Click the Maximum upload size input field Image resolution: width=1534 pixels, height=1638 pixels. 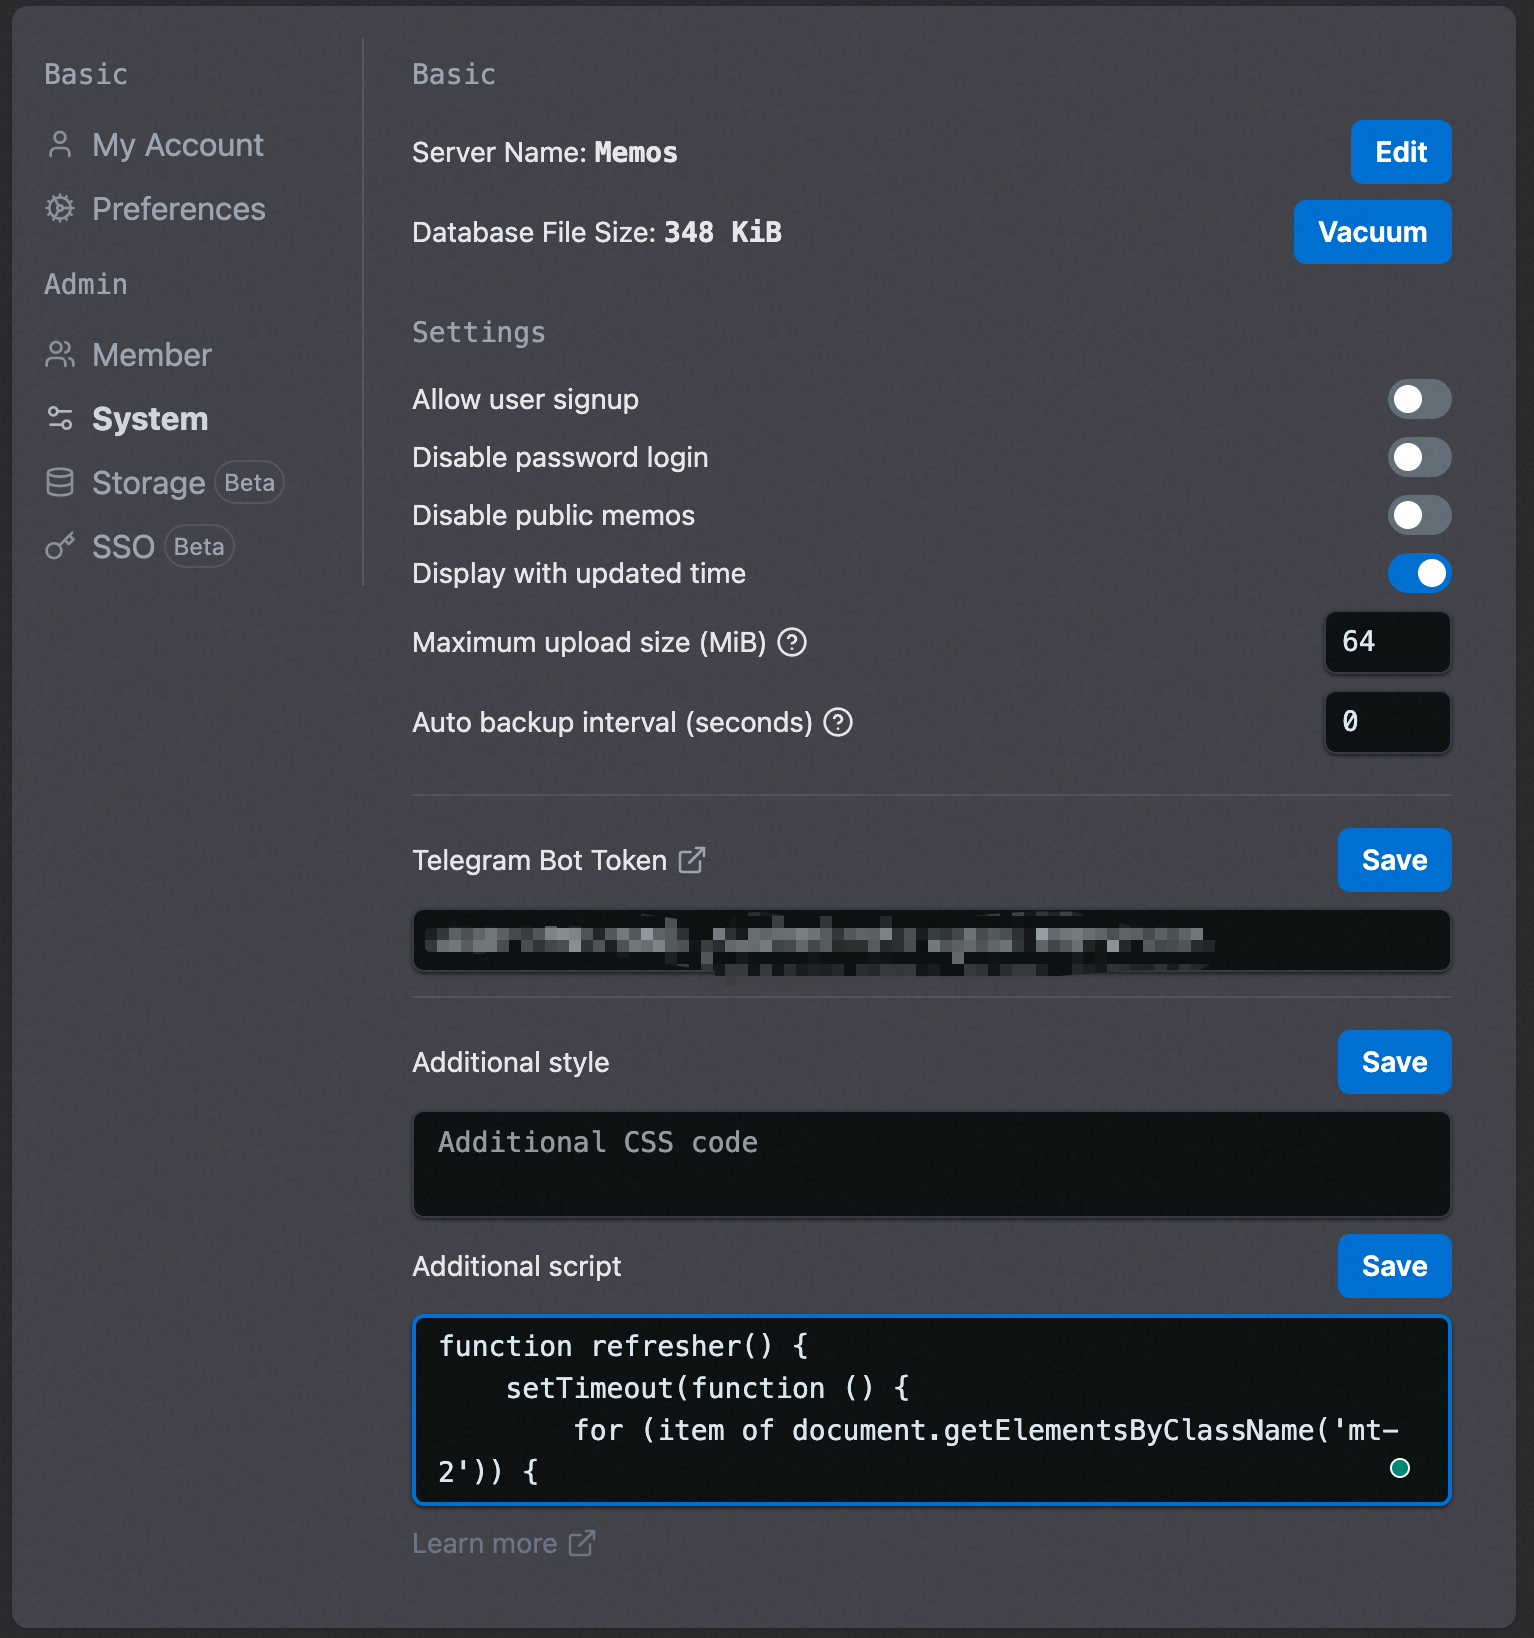click(1388, 642)
